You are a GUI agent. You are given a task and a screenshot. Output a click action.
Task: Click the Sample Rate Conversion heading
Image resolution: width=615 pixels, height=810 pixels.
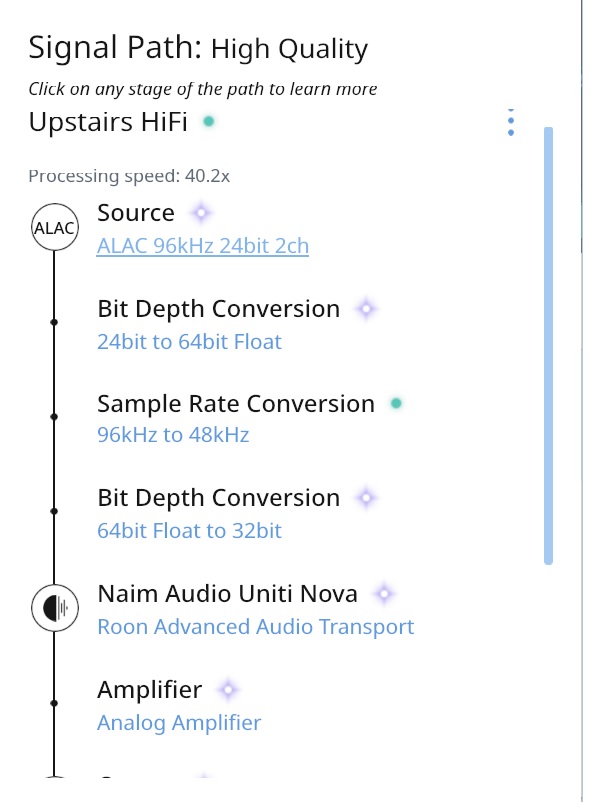click(x=236, y=403)
